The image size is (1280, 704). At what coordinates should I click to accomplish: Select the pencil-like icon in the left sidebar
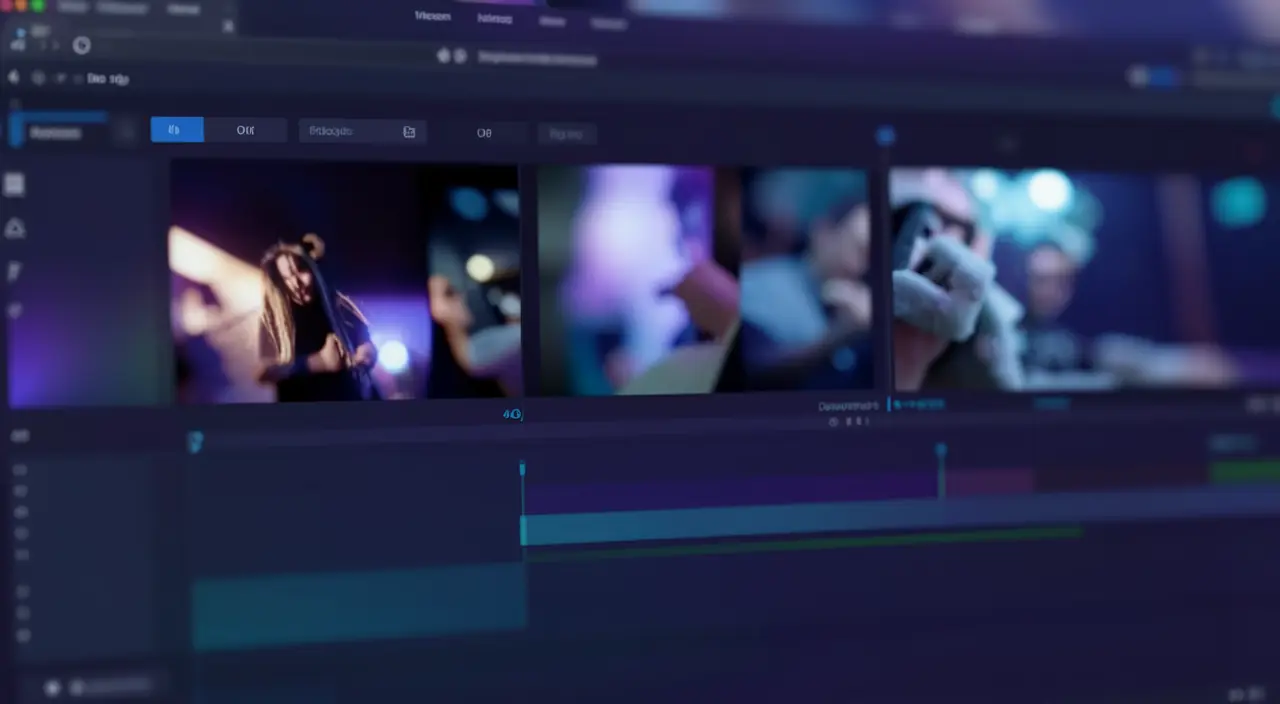click(x=14, y=271)
